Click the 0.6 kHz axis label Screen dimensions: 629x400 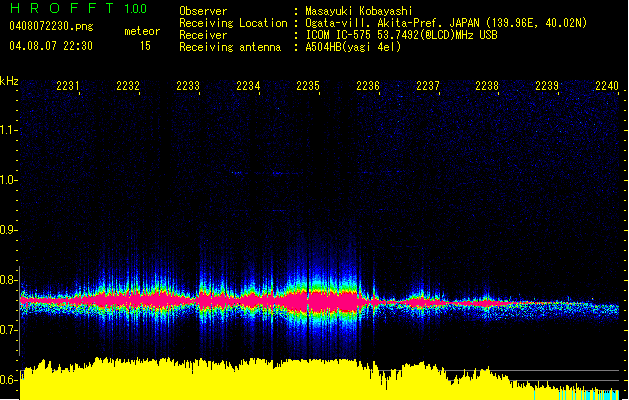click(8, 380)
